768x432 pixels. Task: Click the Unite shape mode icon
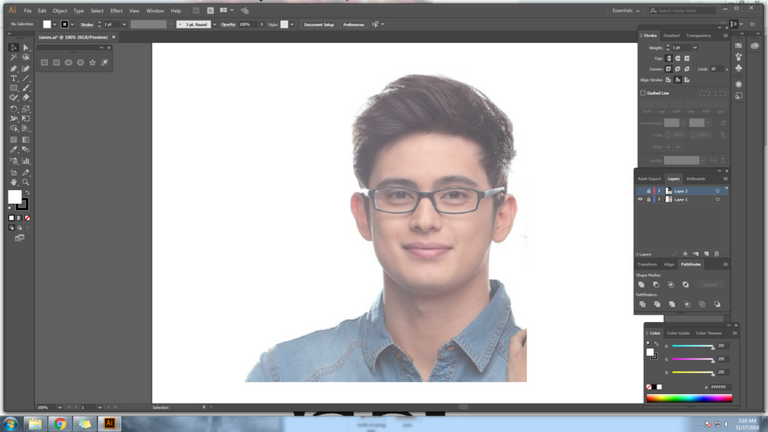click(642, 285)
